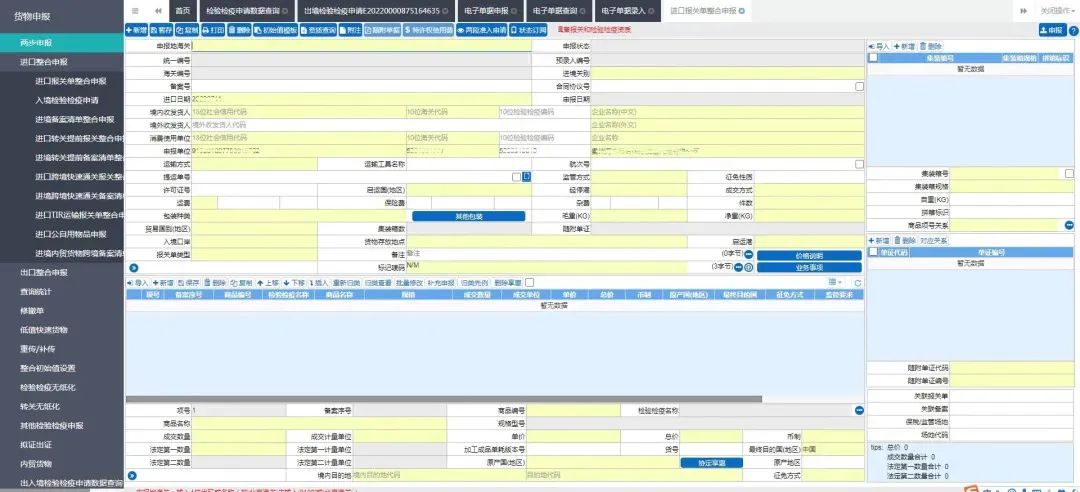Click the 随附单据 toolbar button
Viewport: 1080px width, 492px height.
click(x=382, y=30)
